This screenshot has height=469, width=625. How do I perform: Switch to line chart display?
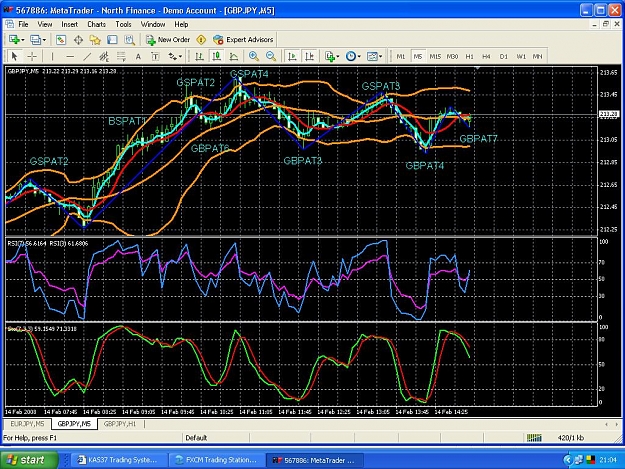(x=234, y=56)
